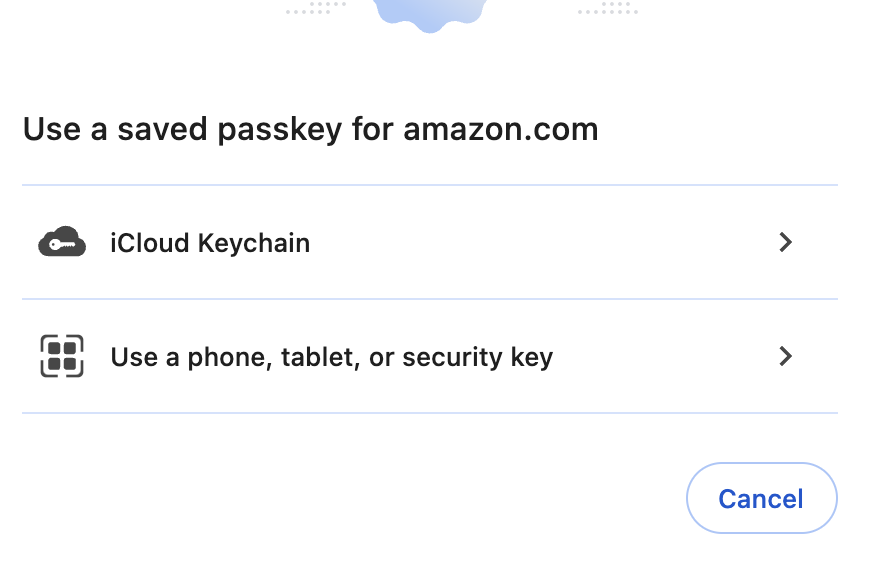Open the phone, tablet, or security key chevron
The width and height of the screenshot is (872, 562).
(786, 356)
